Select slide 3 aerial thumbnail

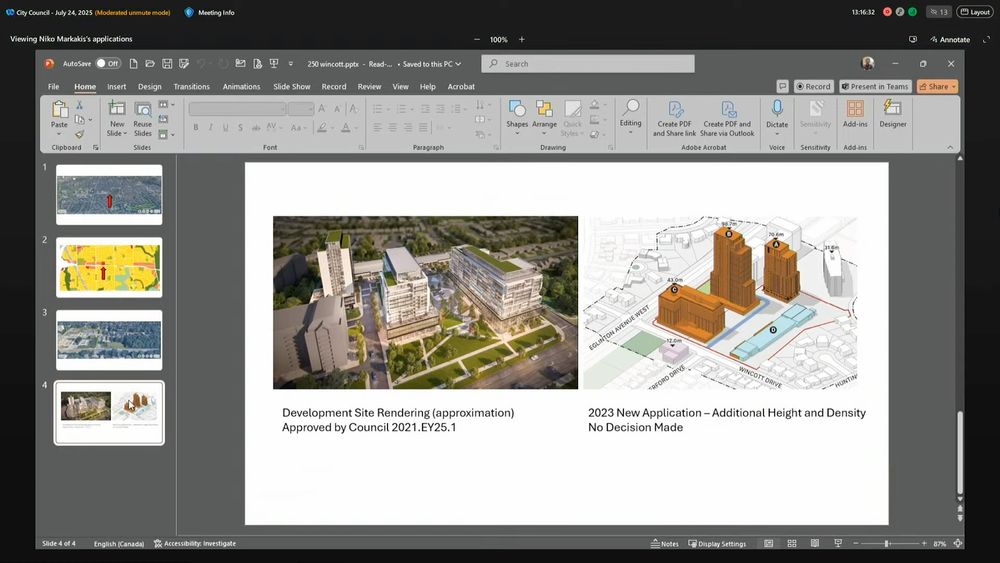pos(109,340)
